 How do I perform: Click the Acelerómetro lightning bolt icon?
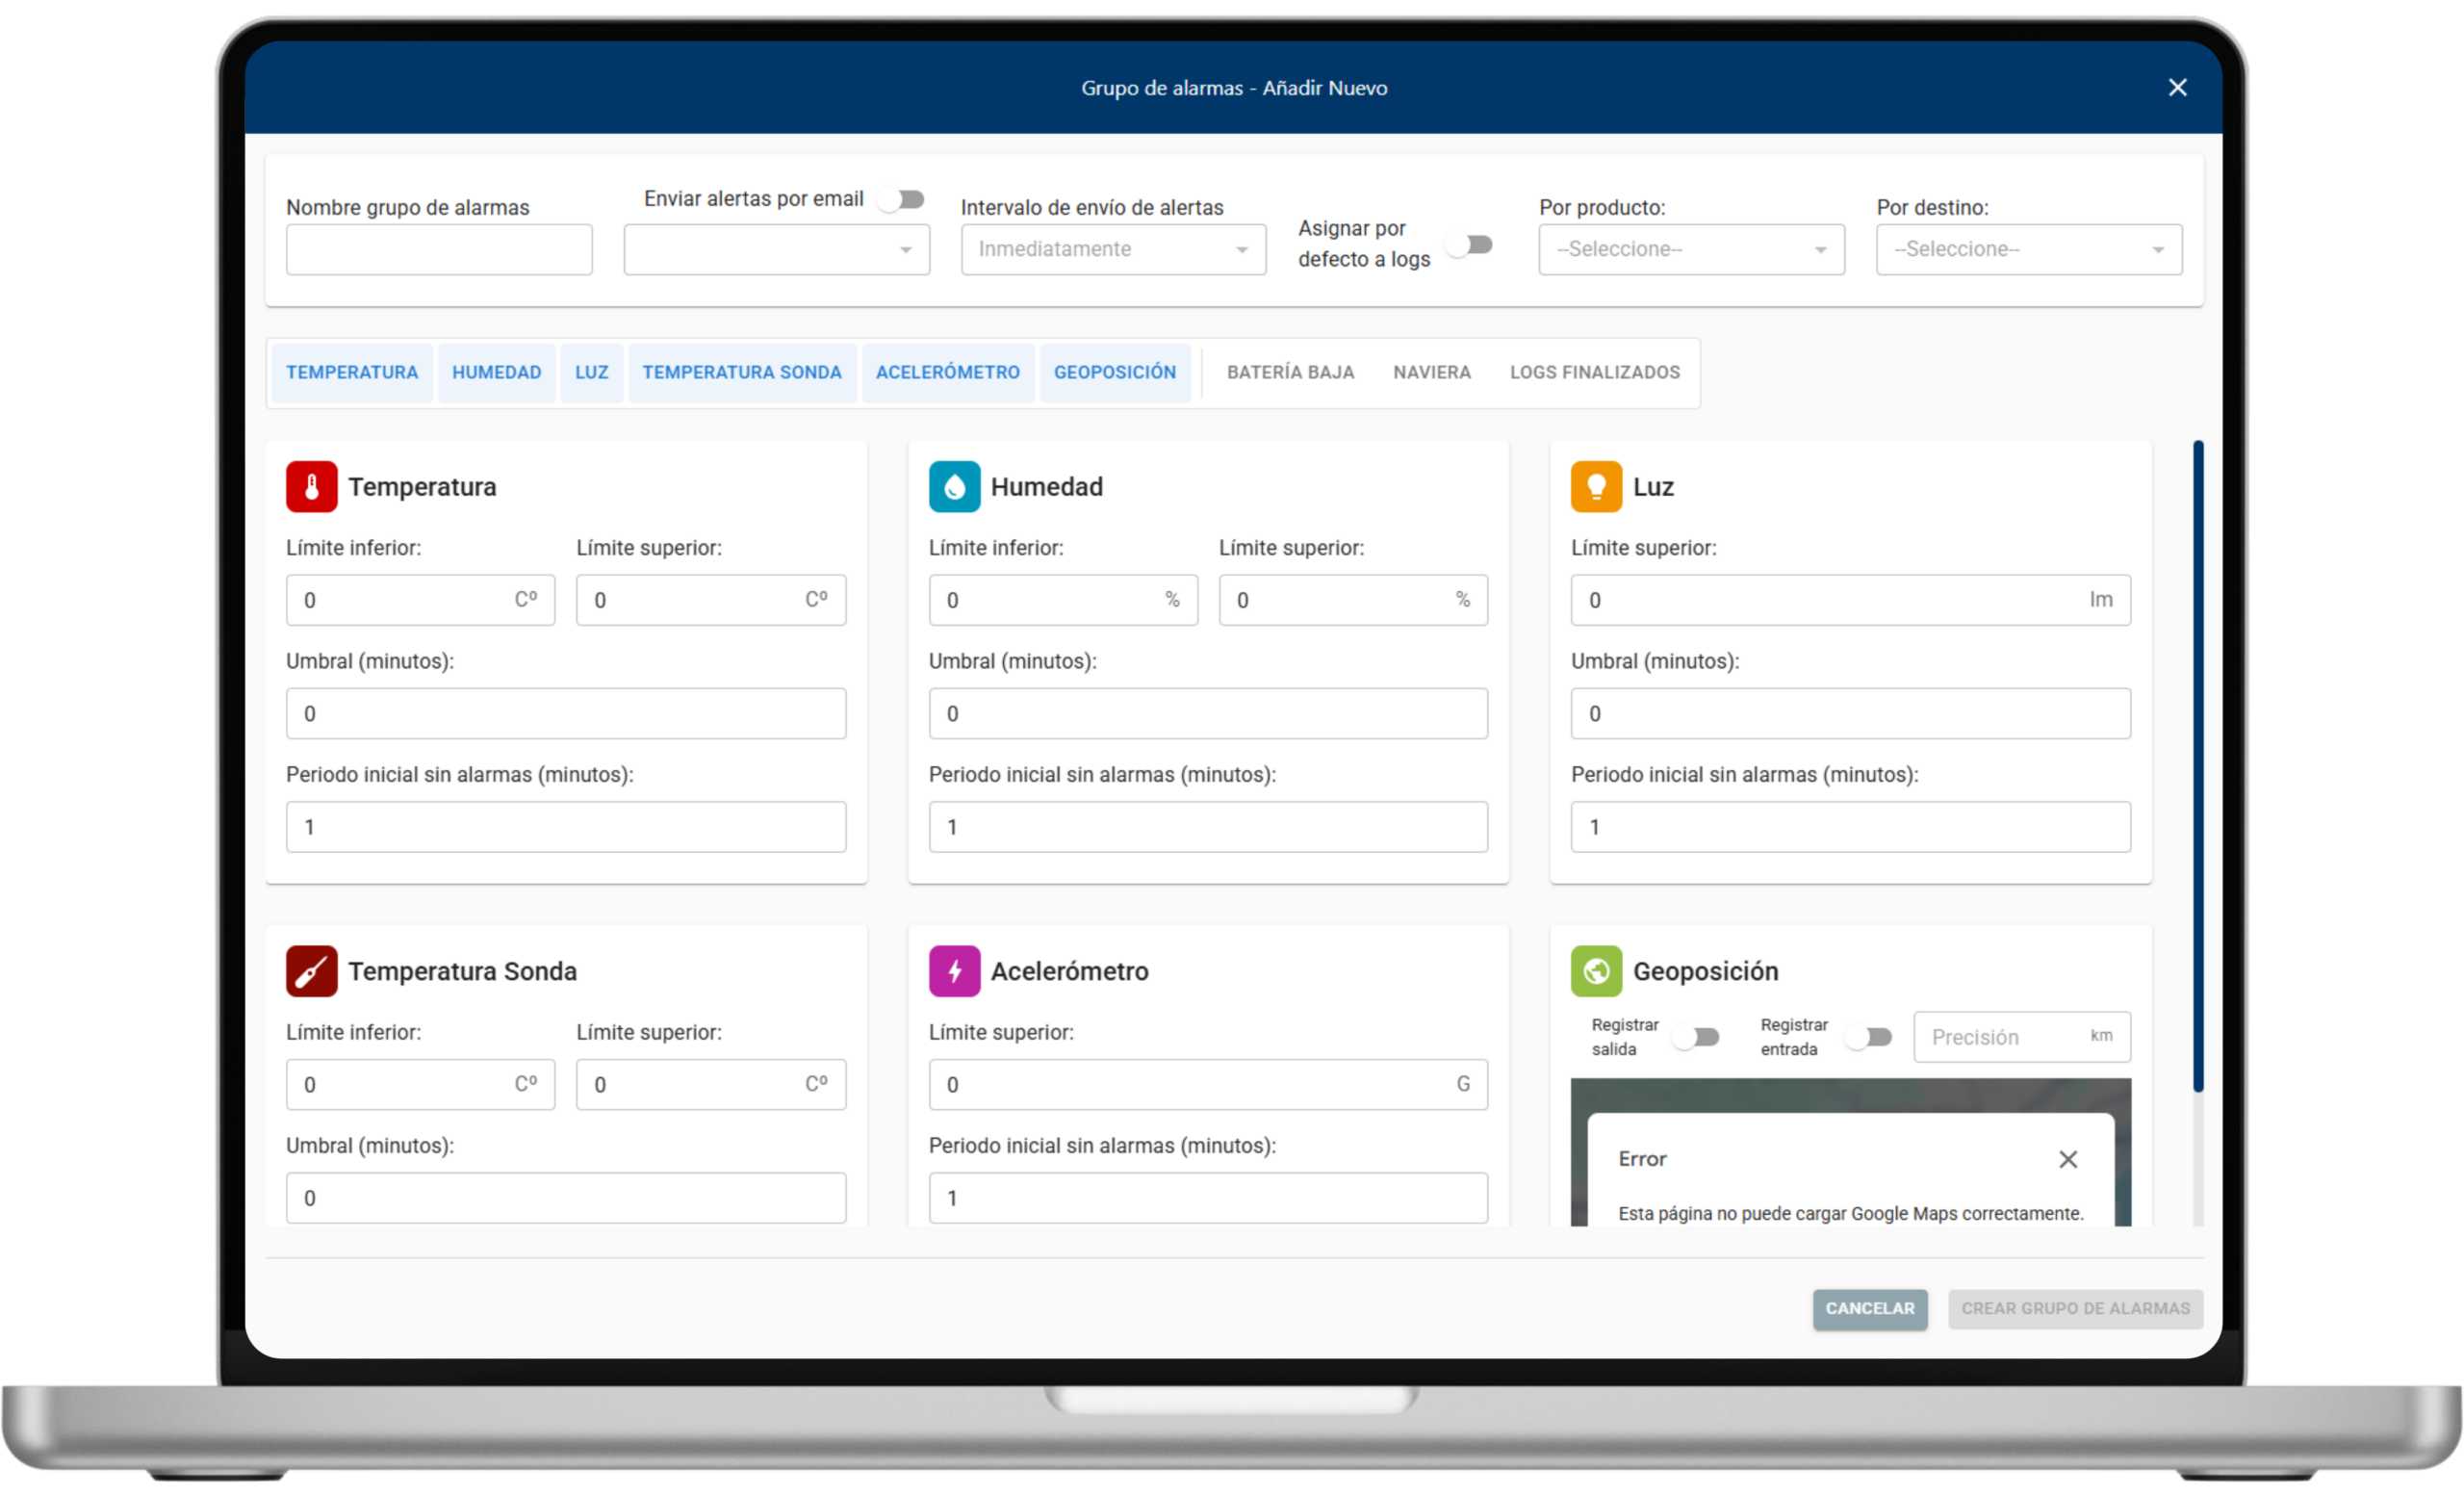click(x=953, y=971)
